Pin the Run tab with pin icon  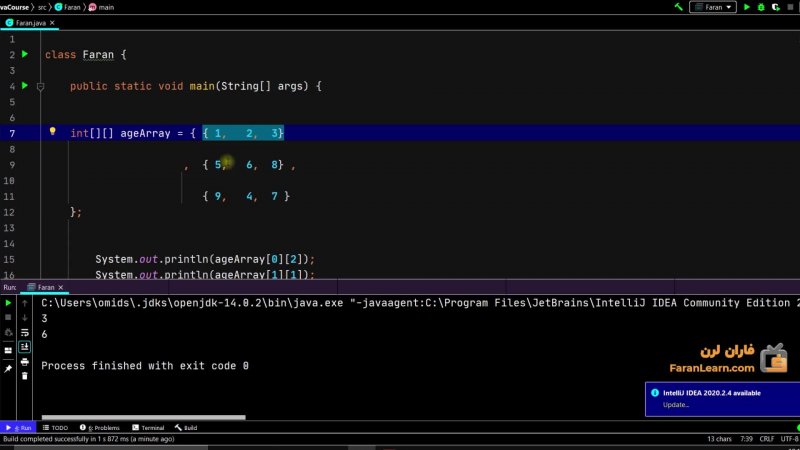[8, 368]
